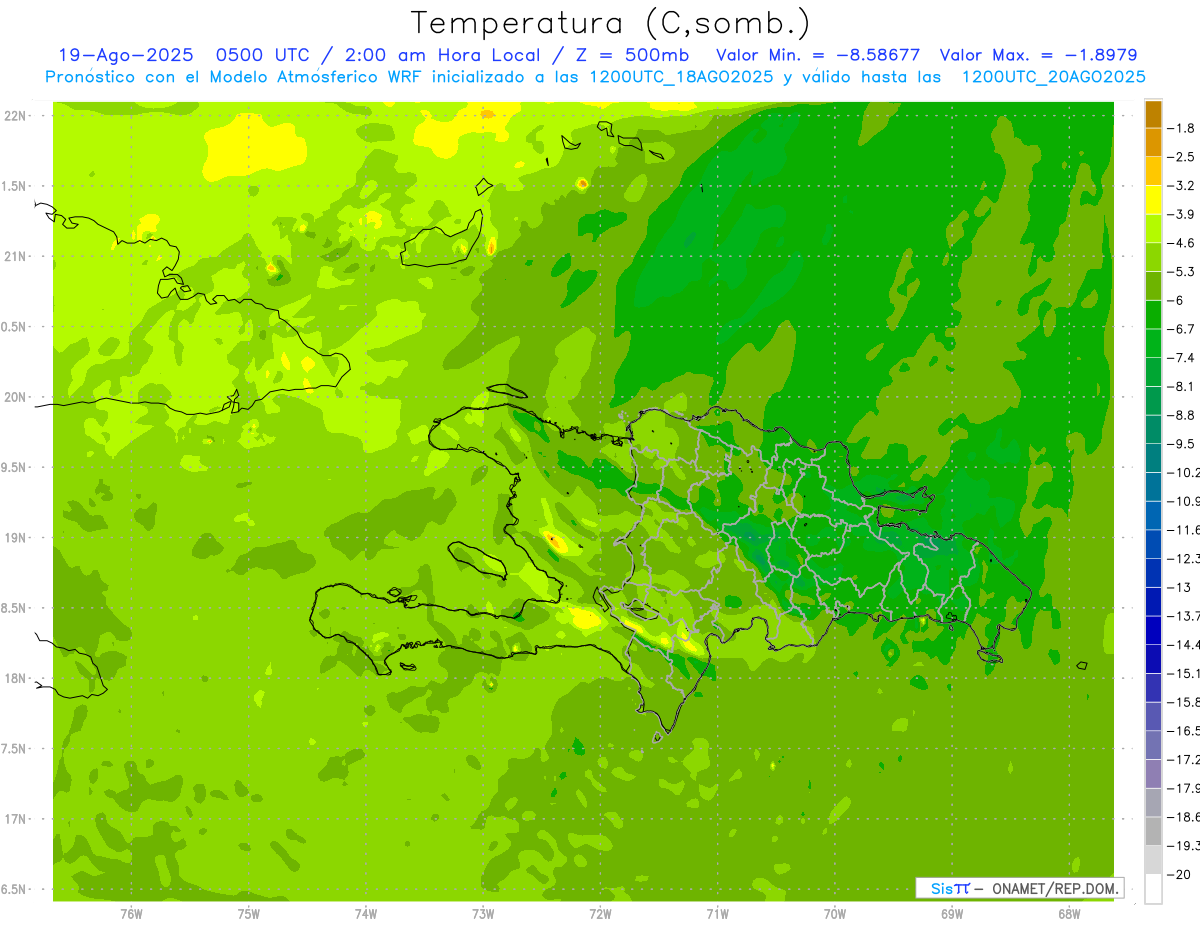The width and height of the screenshot is (1200, 927).
Task: Click the '-12.3' colorbar value
Action: 1185,558
